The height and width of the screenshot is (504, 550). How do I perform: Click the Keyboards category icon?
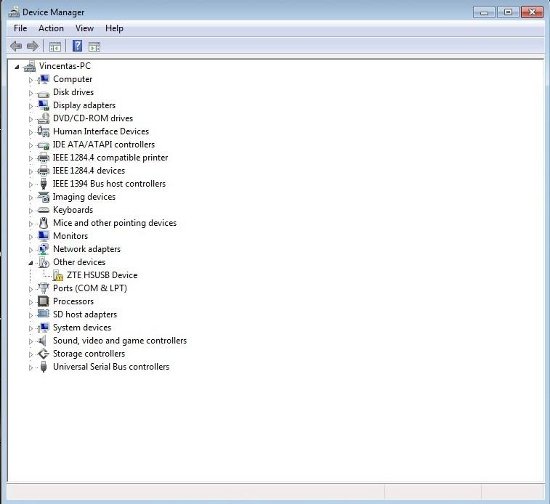click(x=43, y=210)
